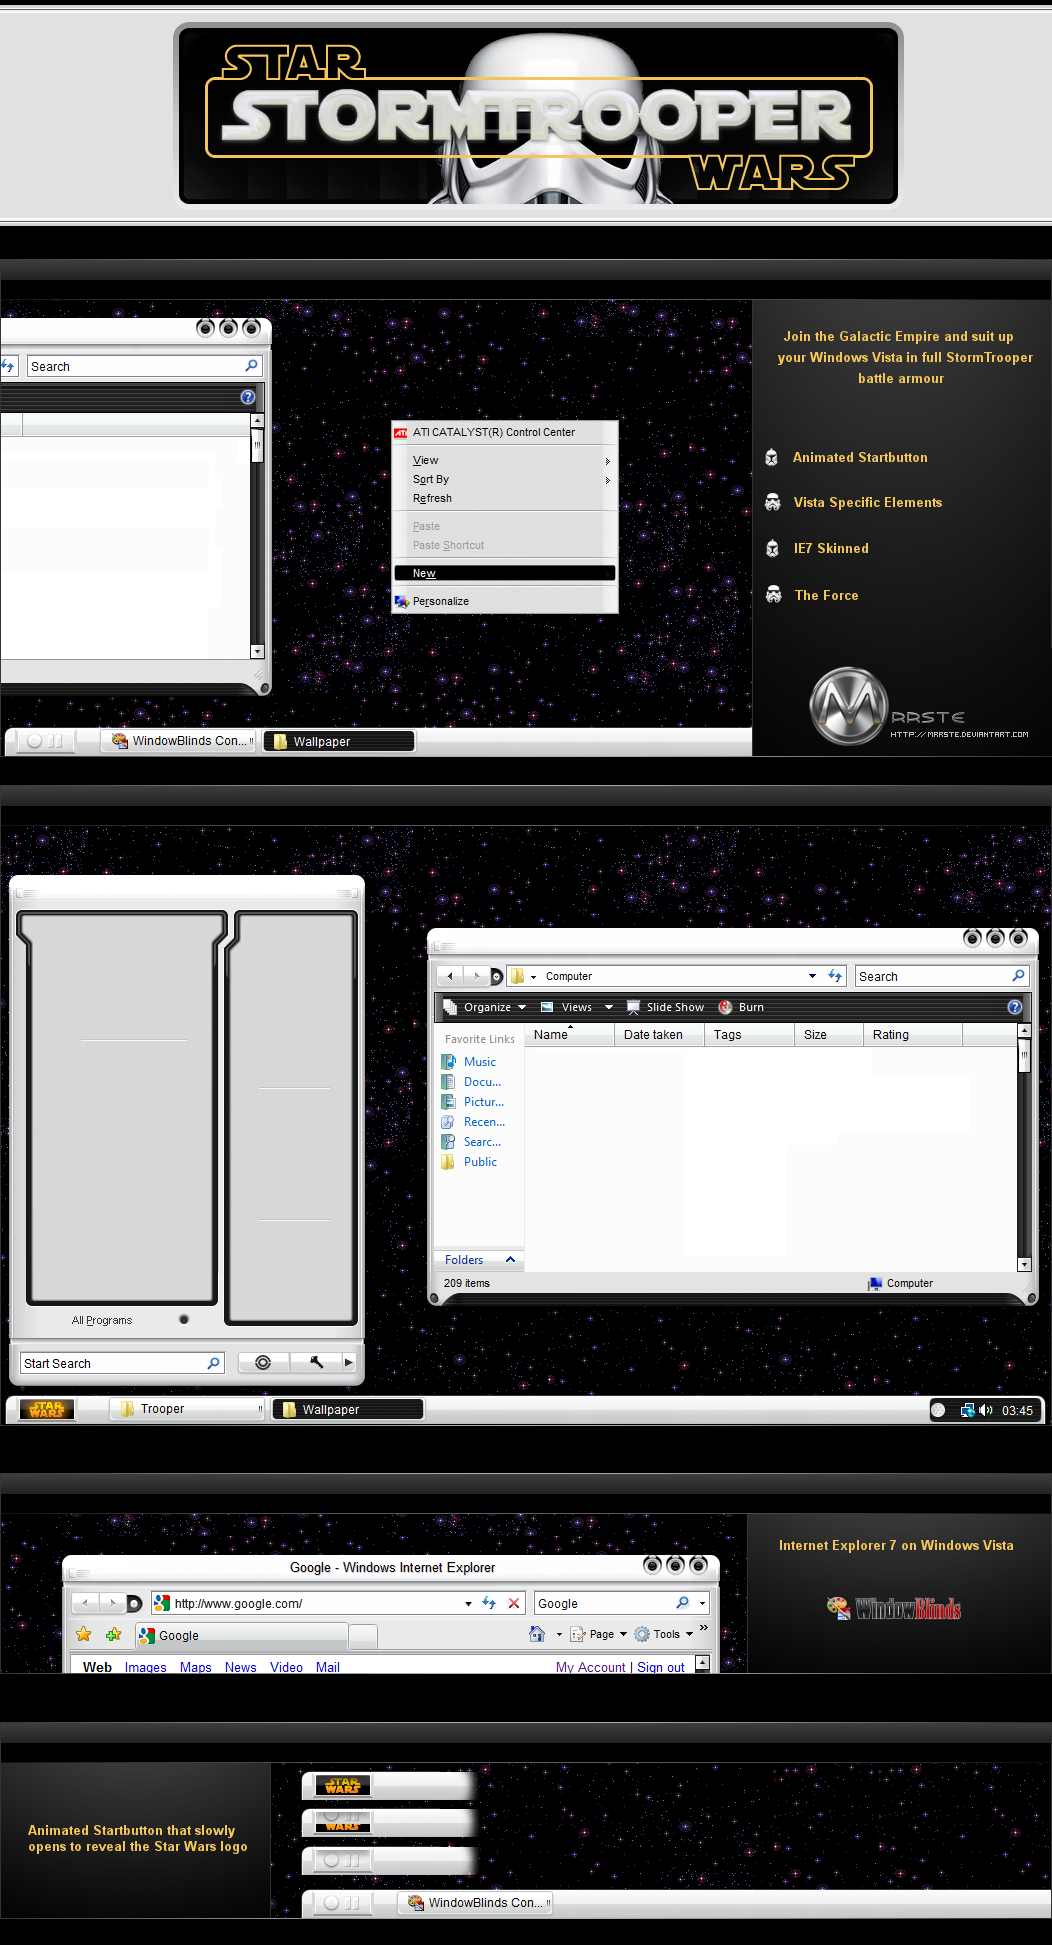Viewport: 1052px width, 1945px height.
Task: Choose Refresh in the context menu
Action: 505,498
